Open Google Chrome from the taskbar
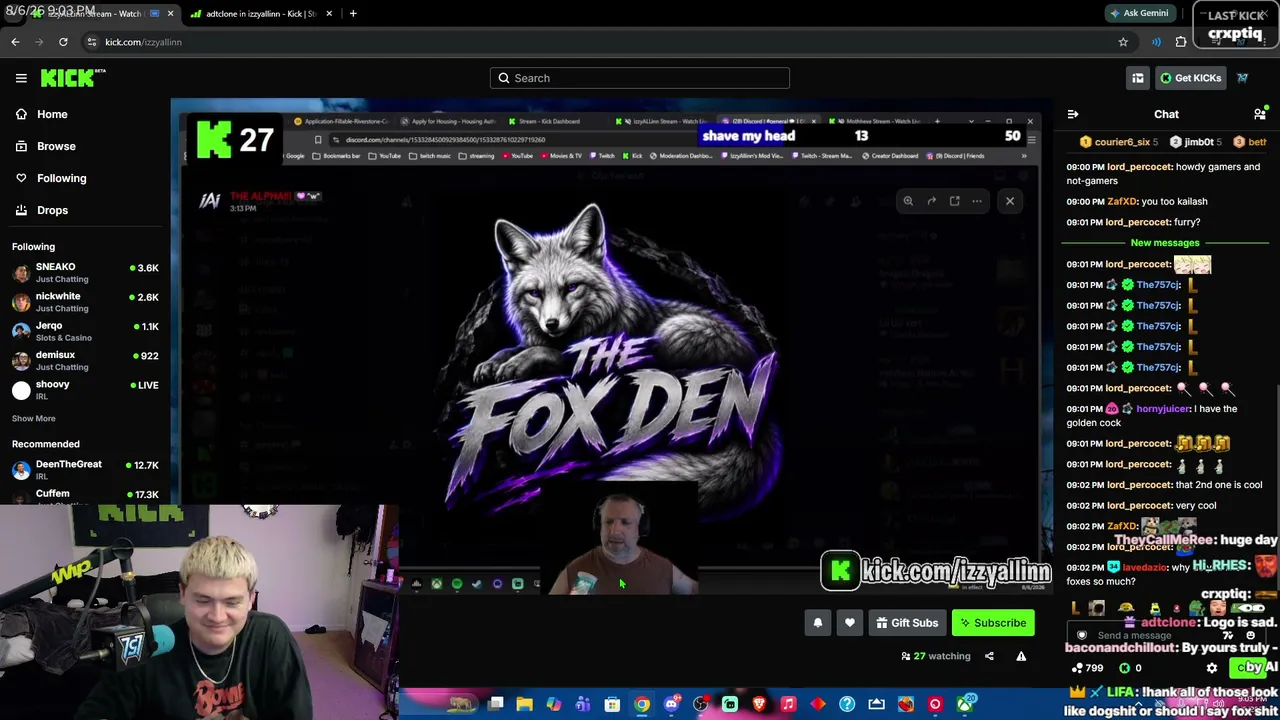This screenshot has width=1280, height=720. click(642, 704)
